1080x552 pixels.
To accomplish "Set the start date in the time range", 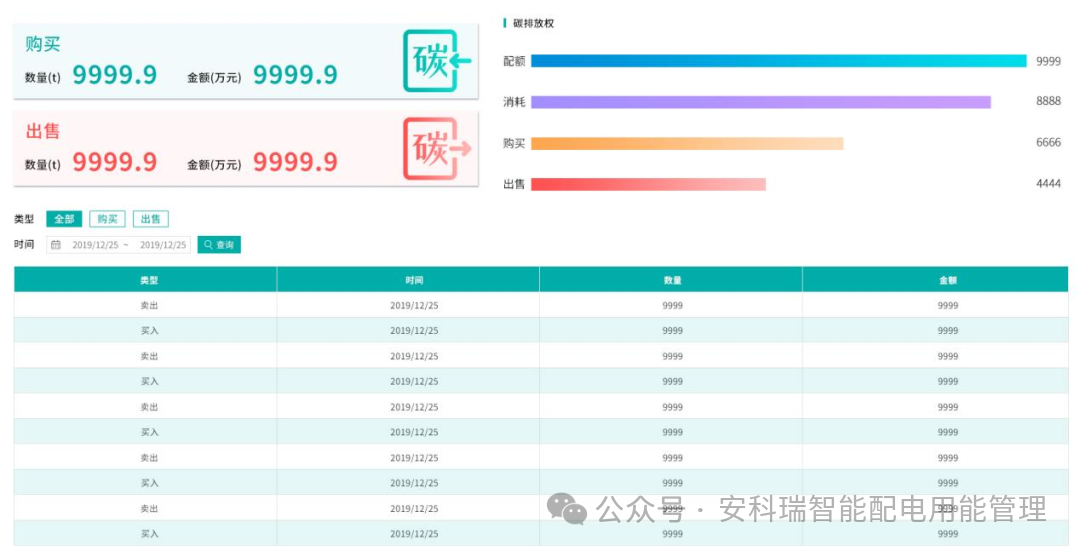I will (x=96, y=245).
